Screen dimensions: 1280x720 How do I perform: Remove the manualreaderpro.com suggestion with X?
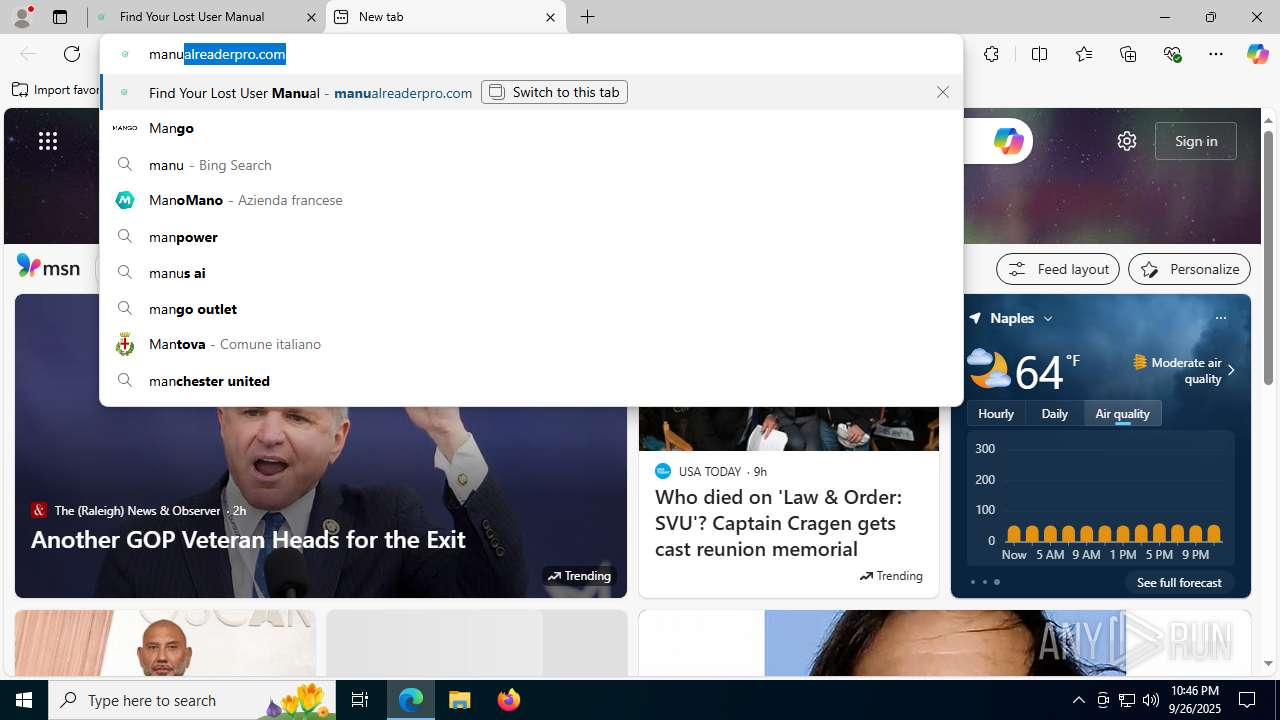pos(942,92)
